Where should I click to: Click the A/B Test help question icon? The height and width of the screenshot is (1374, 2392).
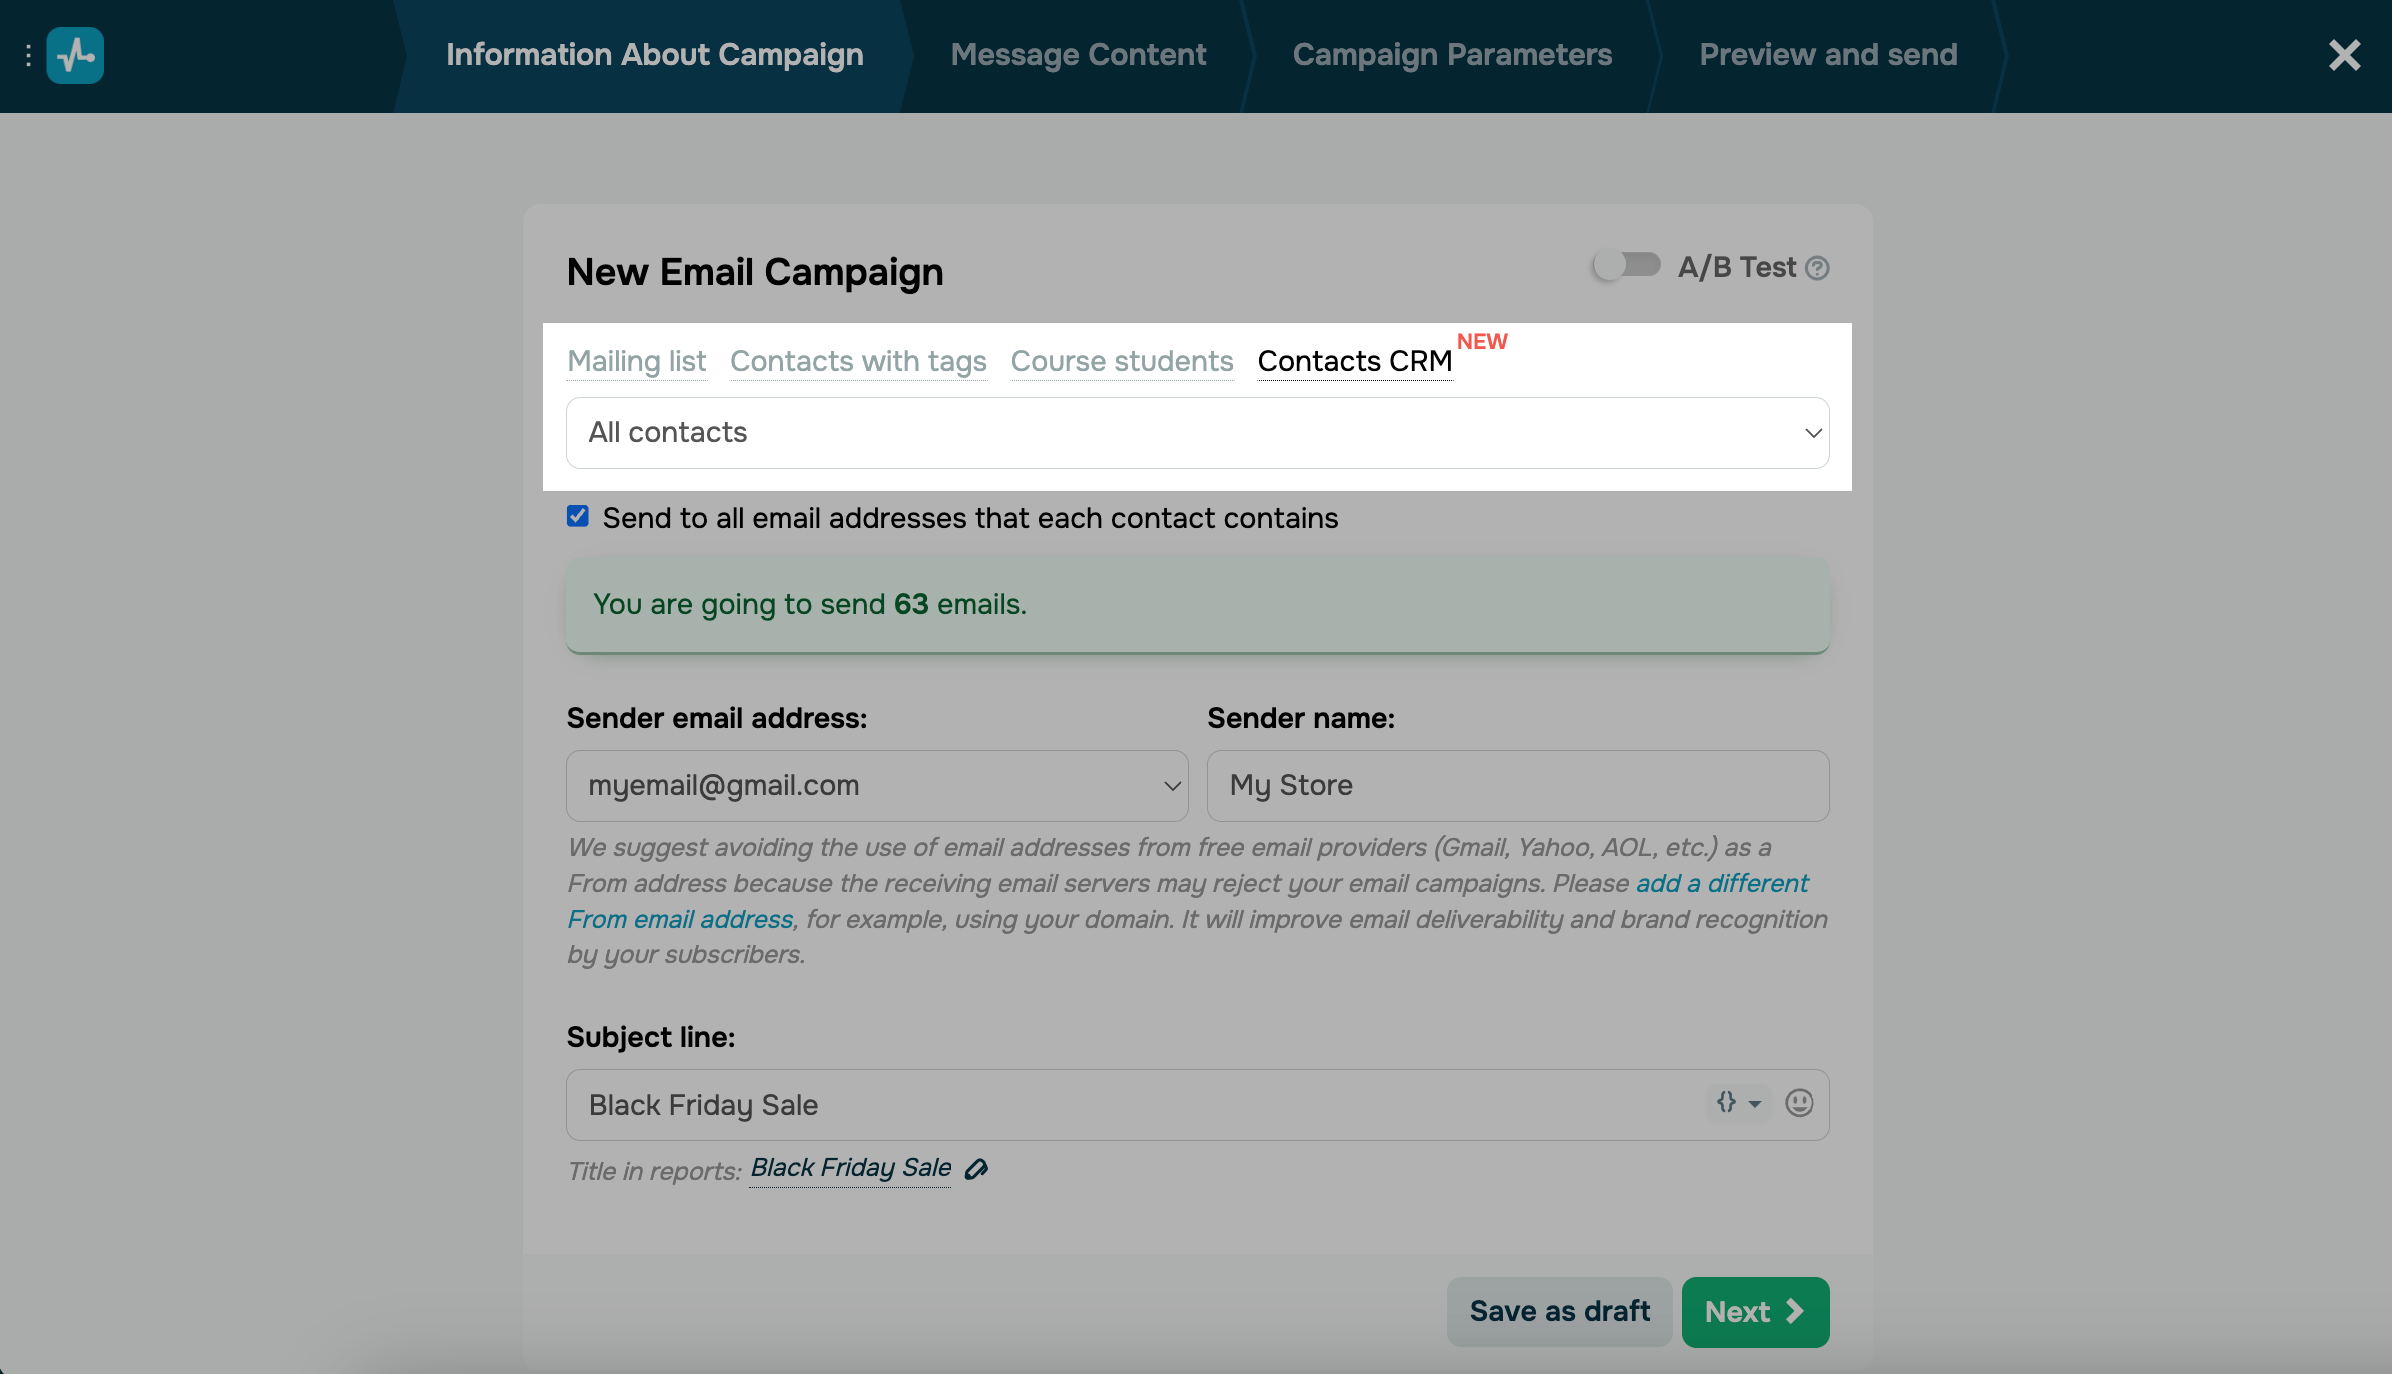(x=1818, y=268)
